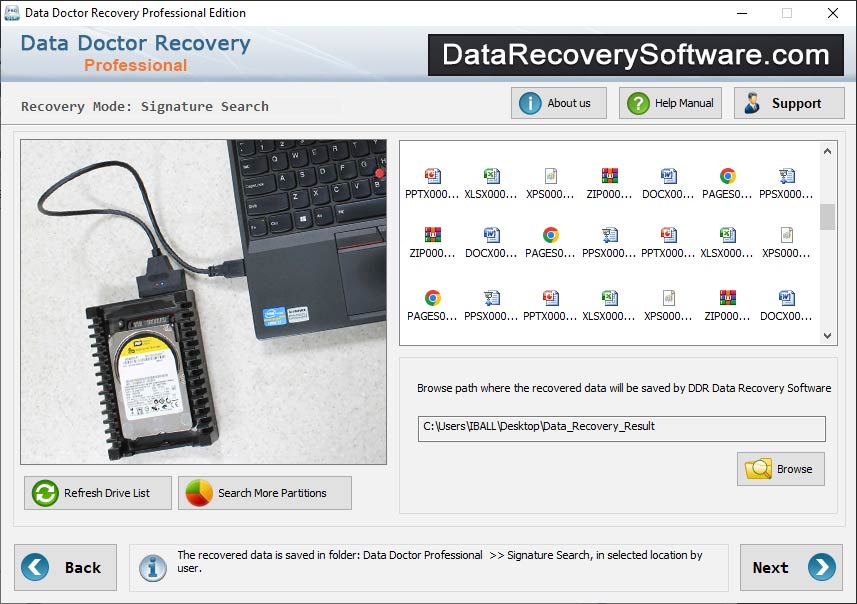The image size is (857, 604).
Task: Click file list scrollbar down arrow
Action: [x=827, y=336]
